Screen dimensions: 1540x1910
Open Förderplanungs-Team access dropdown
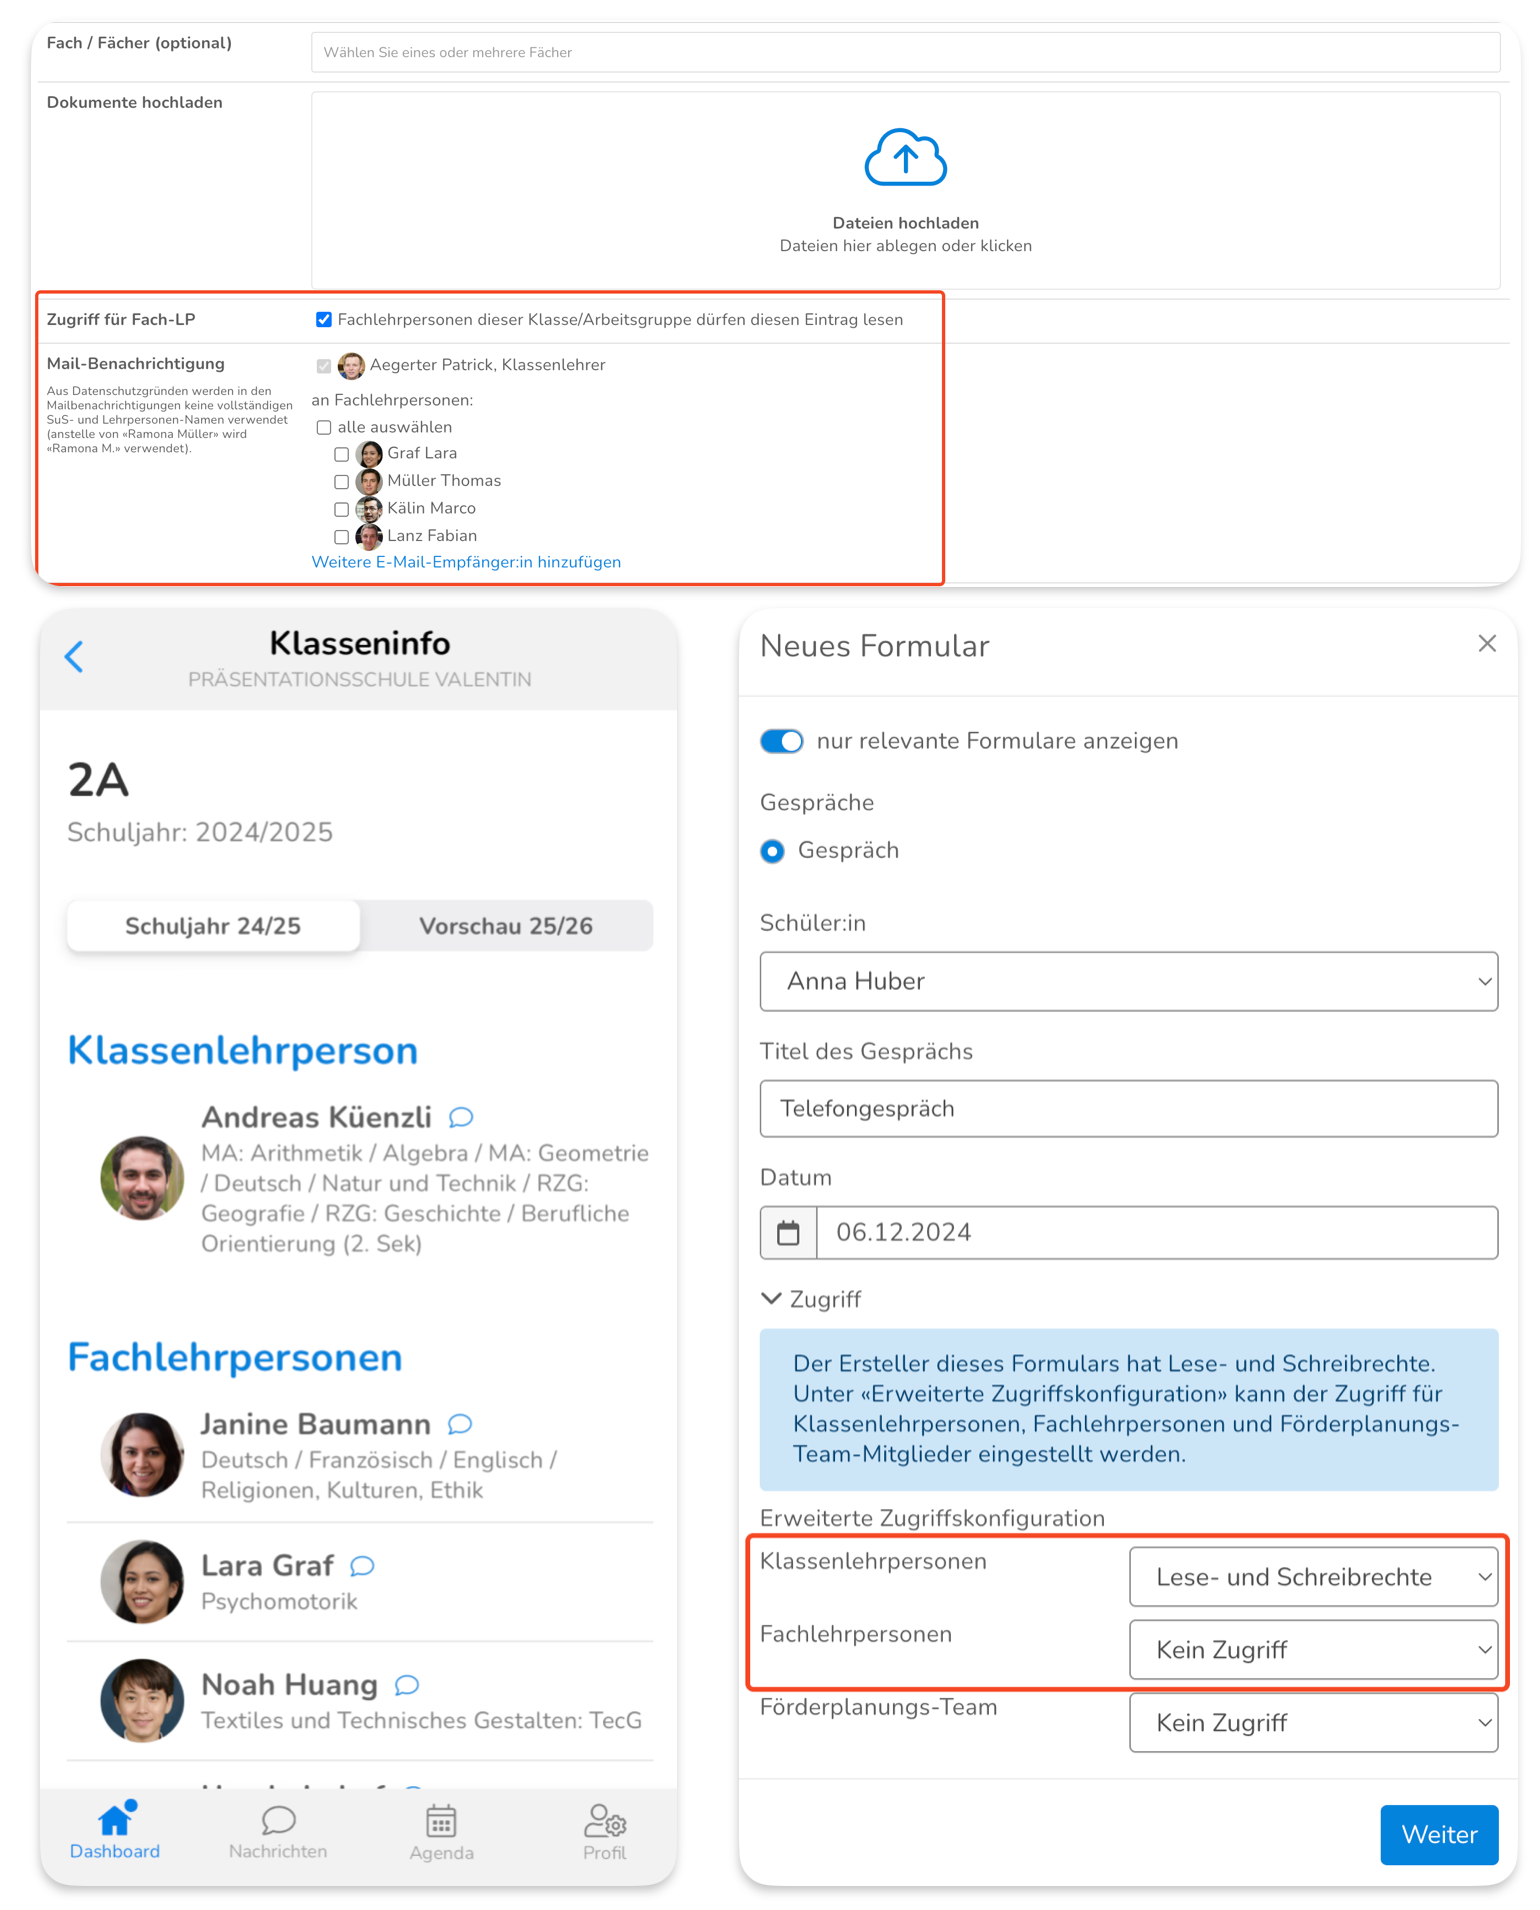[x=1313, y=1723]
